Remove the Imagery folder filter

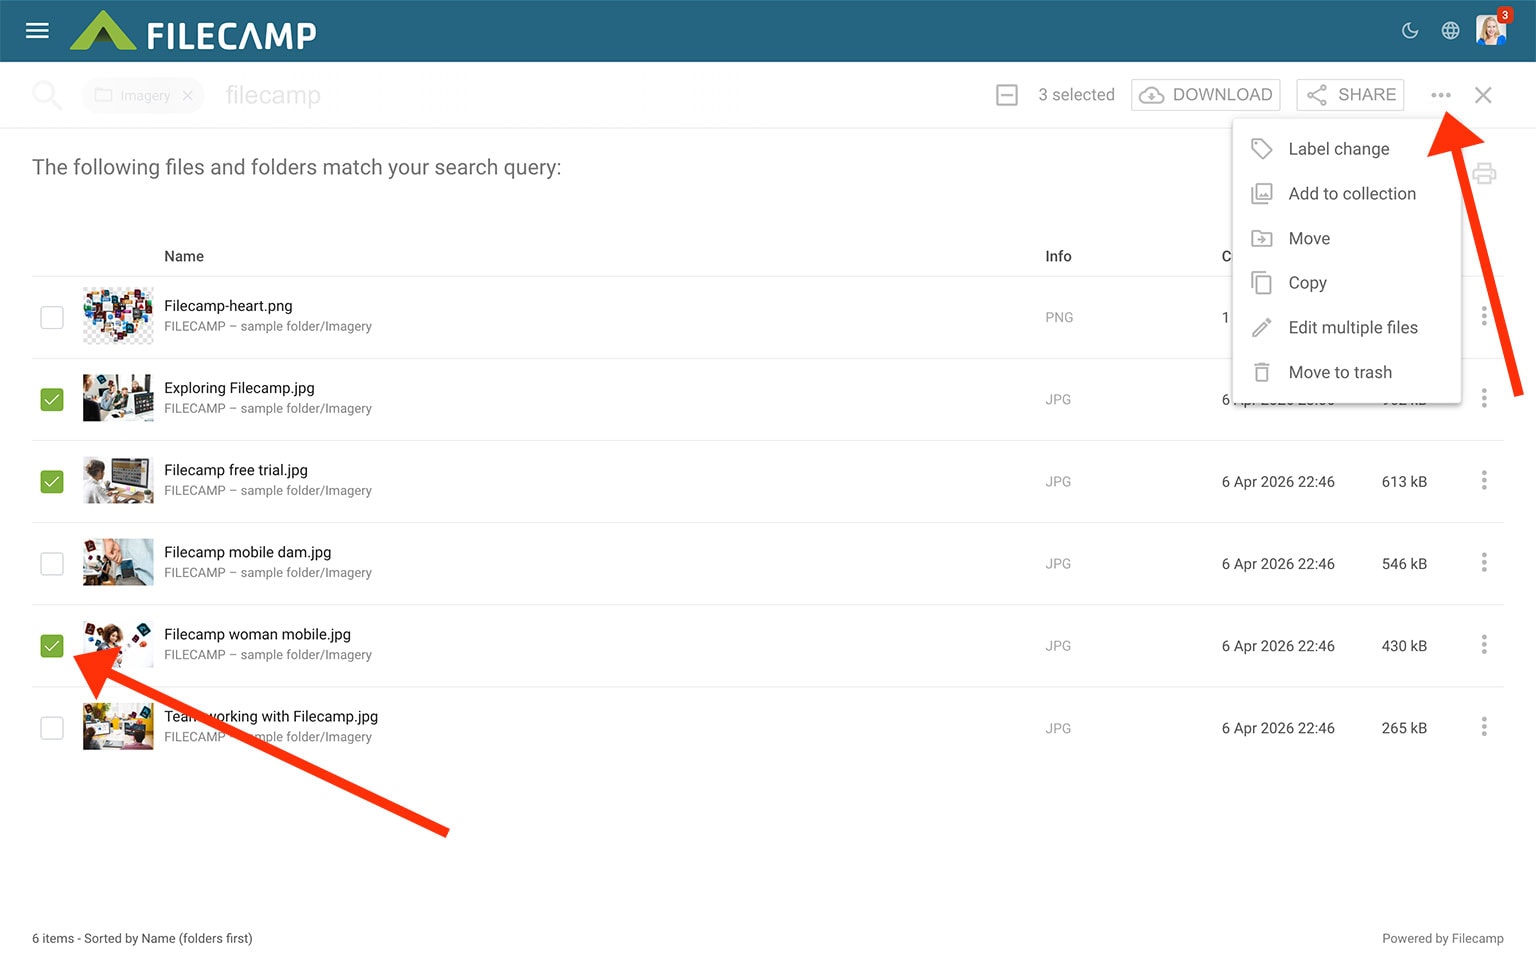(x=188, y=96)
